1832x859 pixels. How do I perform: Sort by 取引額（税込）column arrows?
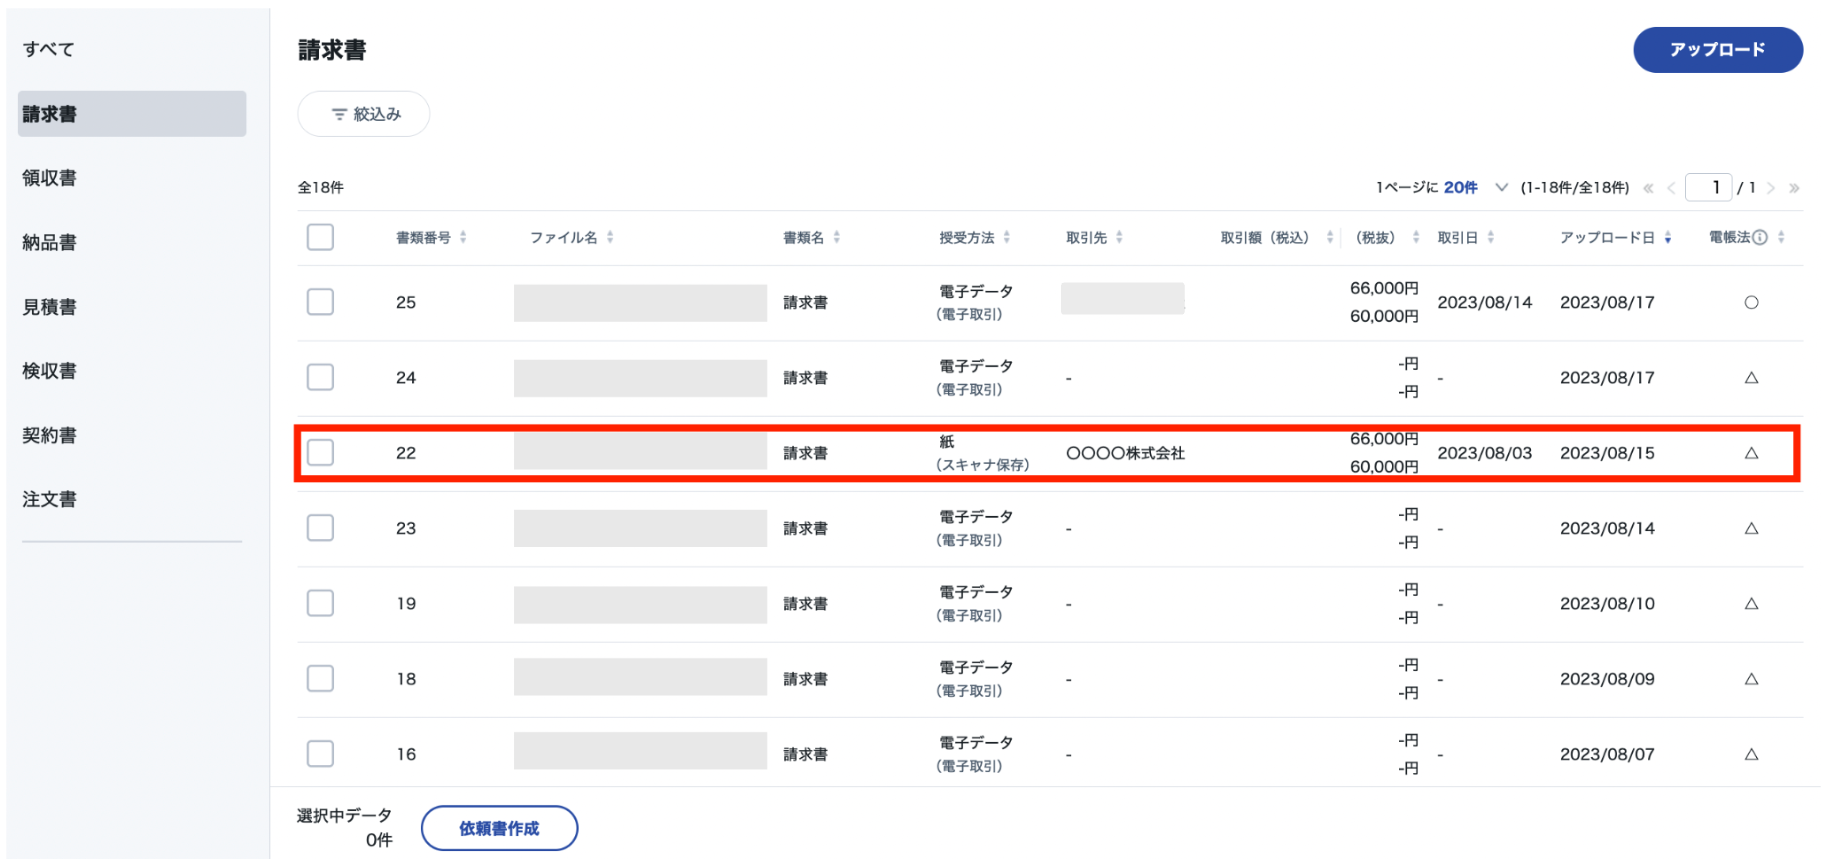[1330, 237]
